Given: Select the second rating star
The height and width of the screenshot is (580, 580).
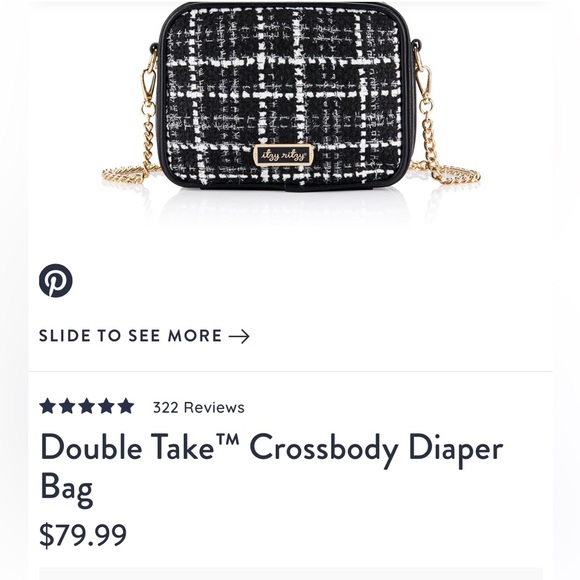Looking at the screenshot, I should click(x=67, y=406).
